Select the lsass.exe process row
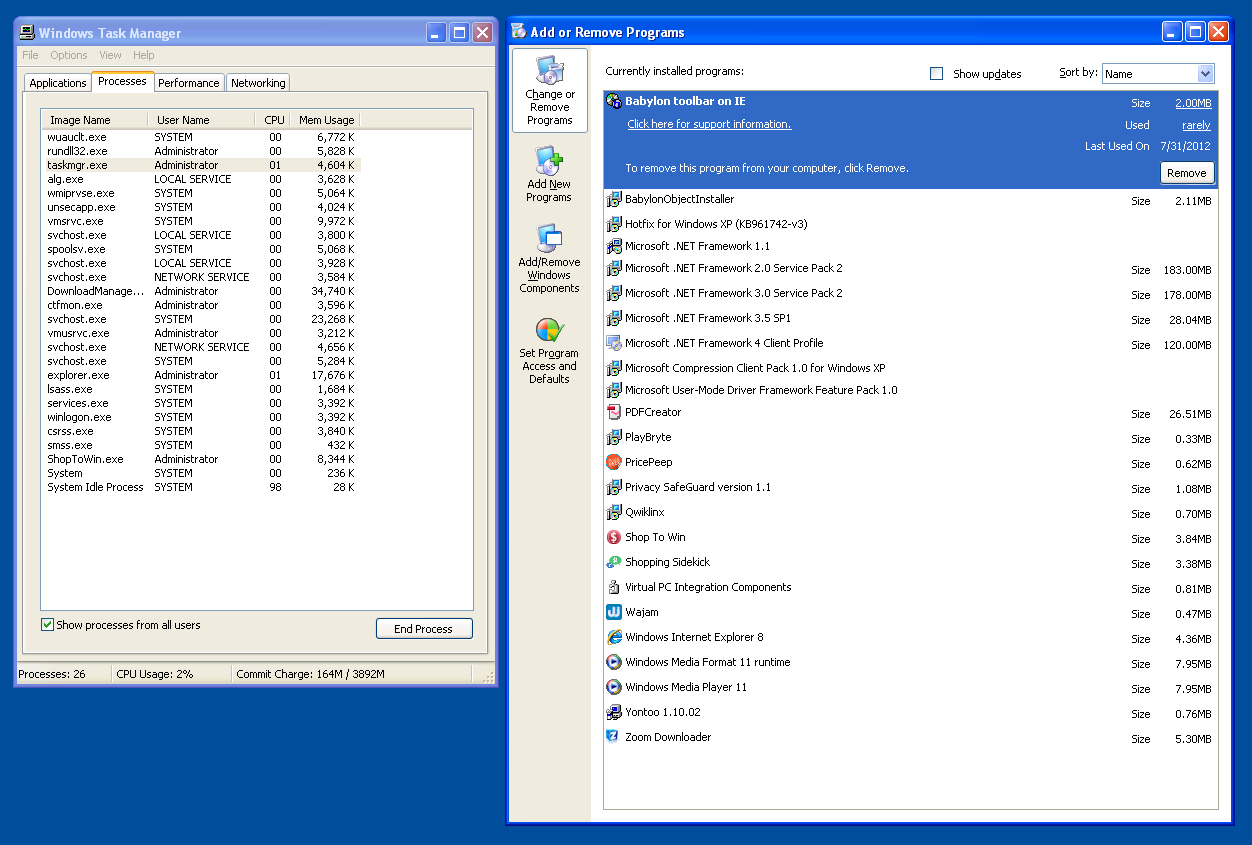The image size is (1252, 845). coord(201,389)
